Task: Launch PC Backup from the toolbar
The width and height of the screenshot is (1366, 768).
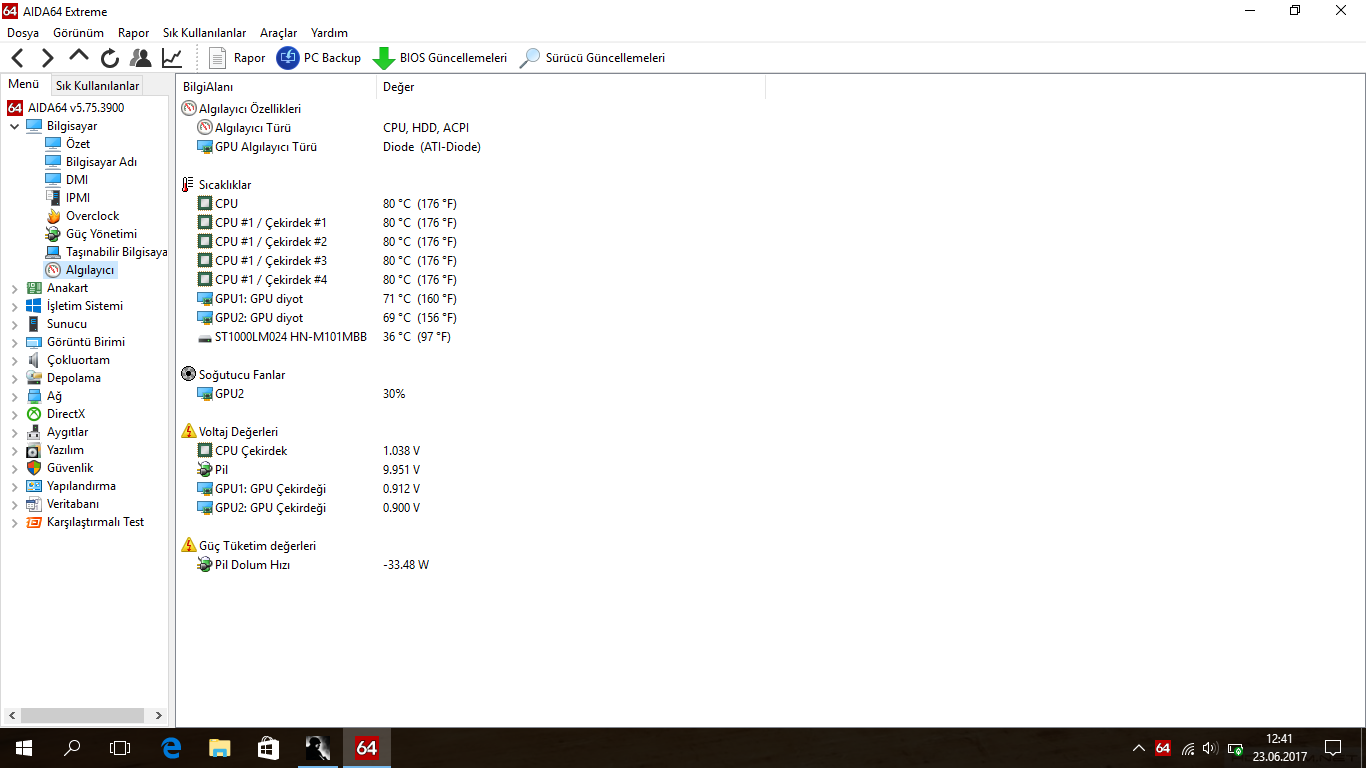Action: (x=319, y=58)
